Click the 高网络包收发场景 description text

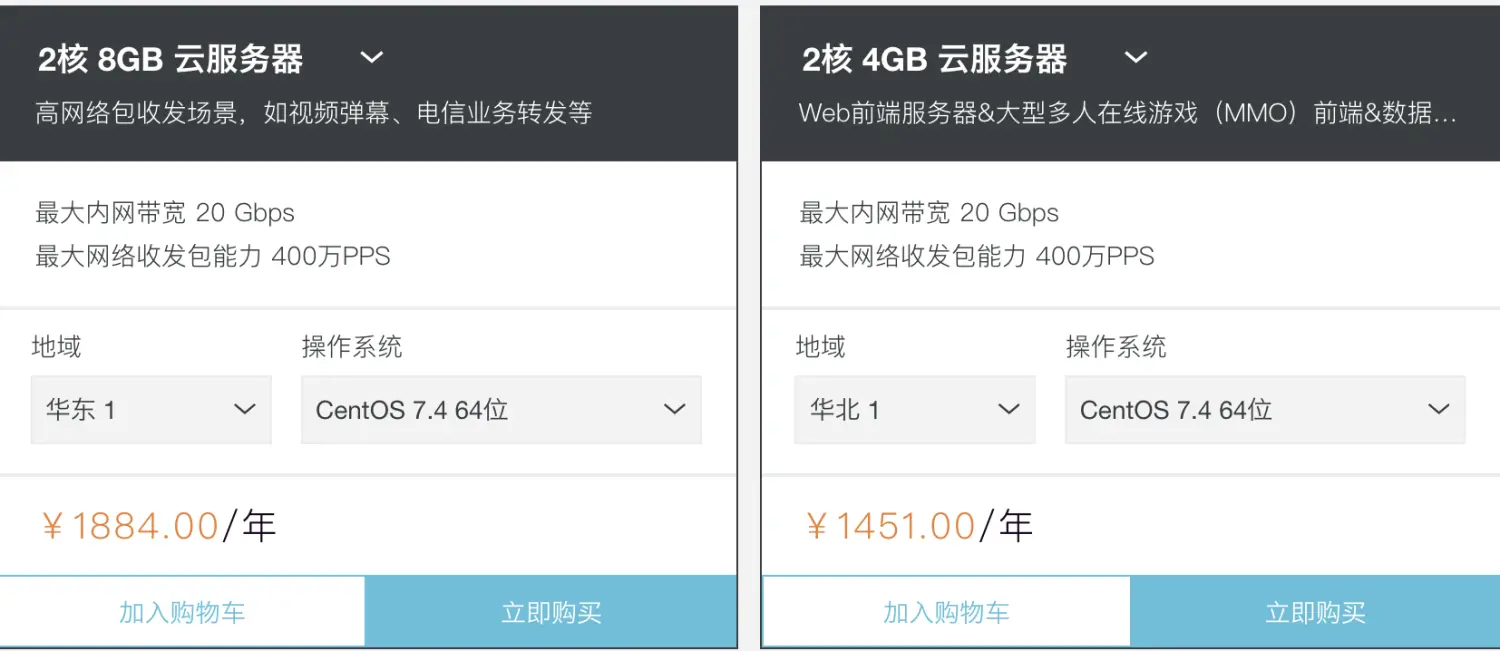pyautogui.click(x=314, y=113)
